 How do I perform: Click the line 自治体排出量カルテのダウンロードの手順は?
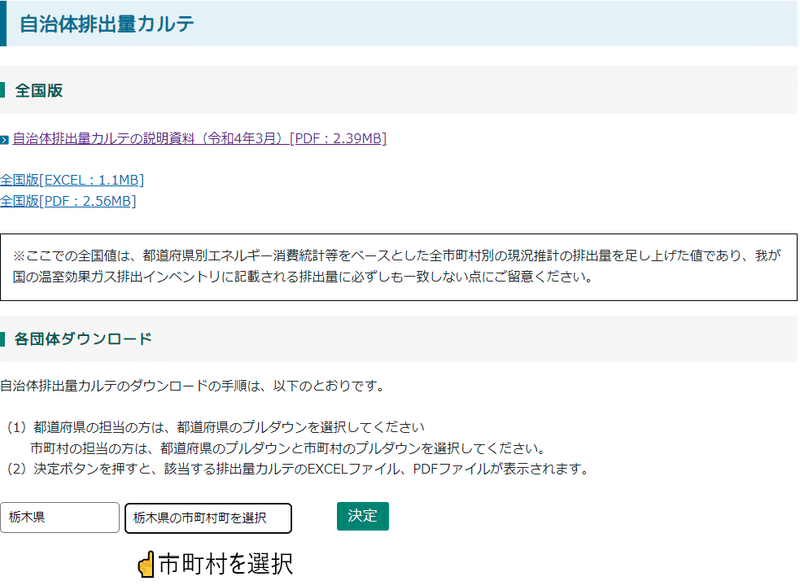tap(192, 386)
